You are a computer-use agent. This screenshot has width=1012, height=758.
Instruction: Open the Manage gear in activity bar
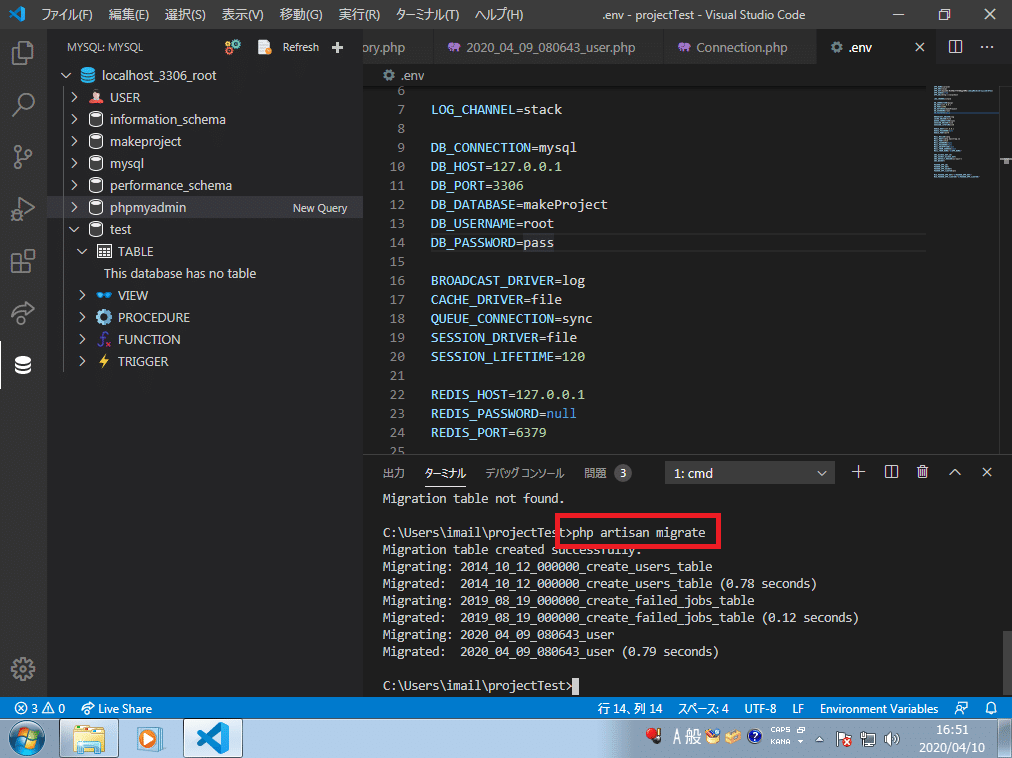tap(23, 669)
